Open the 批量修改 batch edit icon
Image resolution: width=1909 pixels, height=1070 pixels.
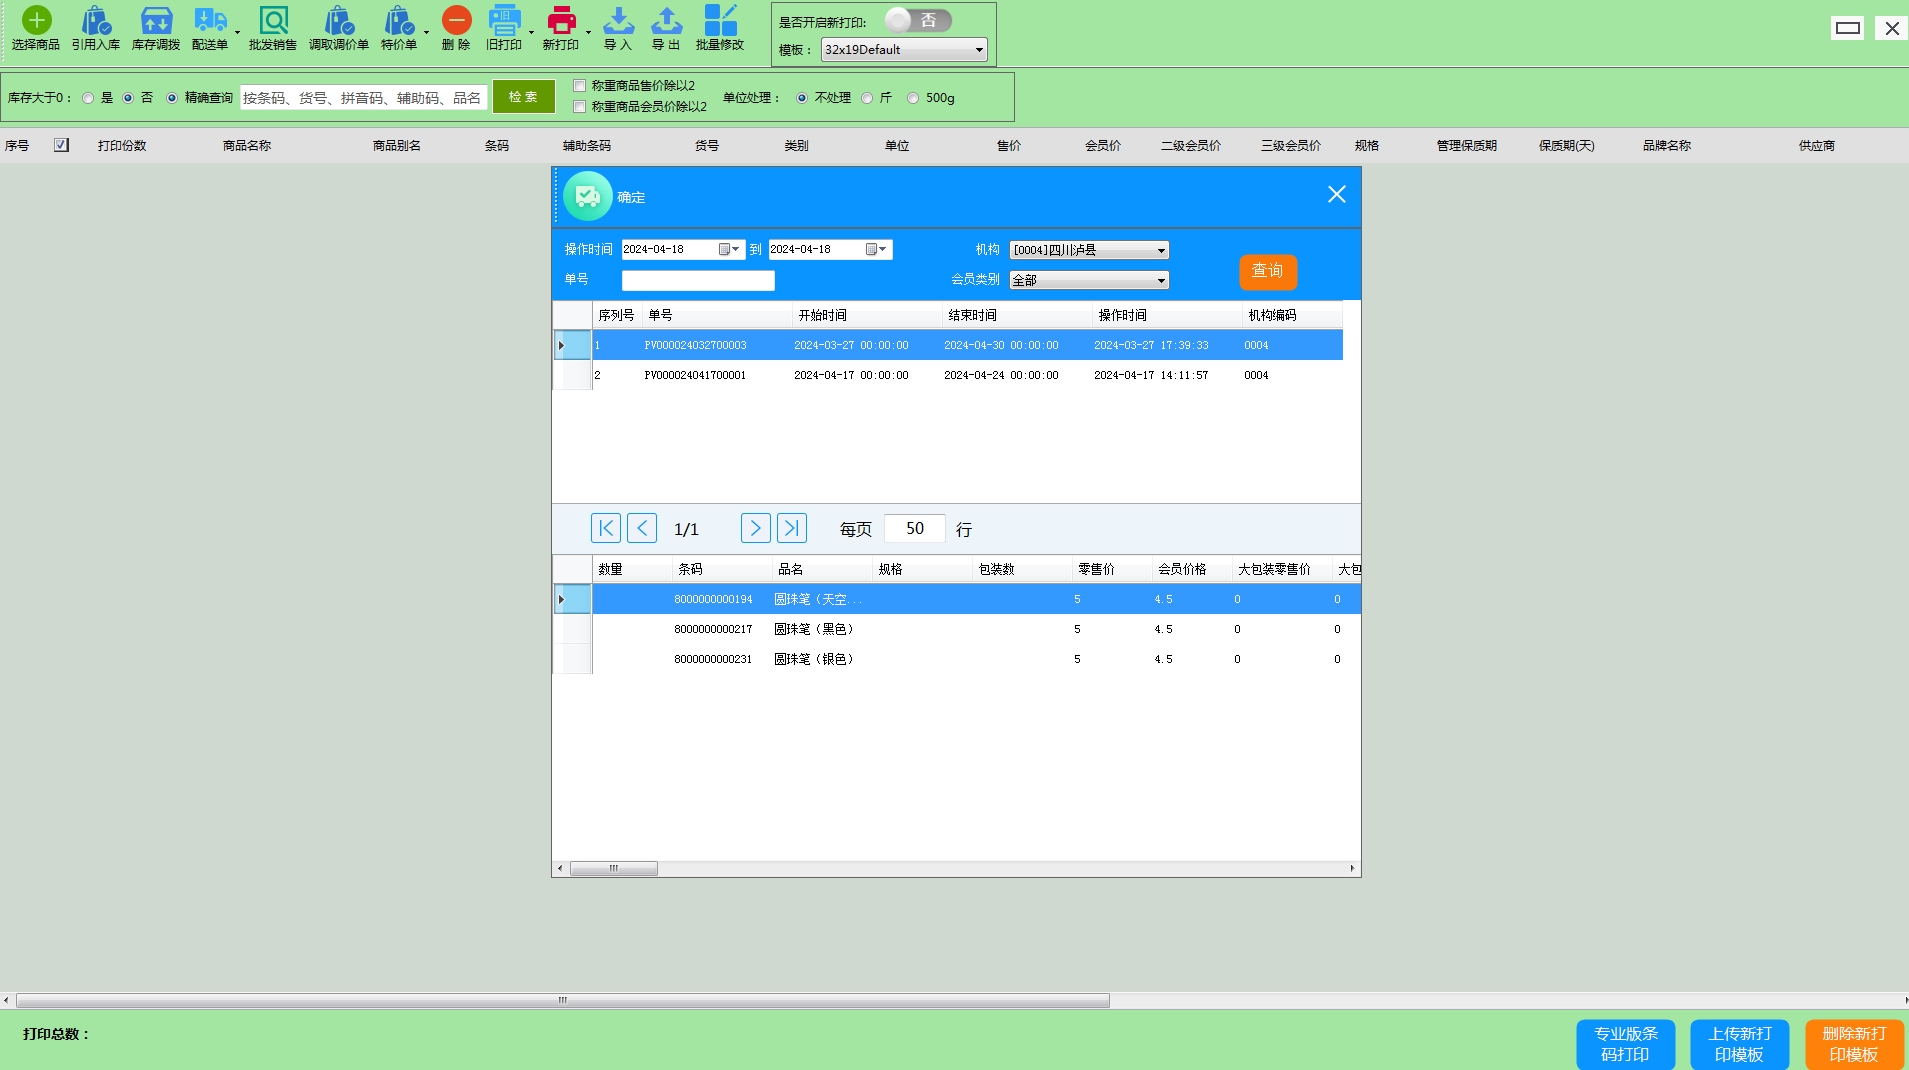pos(720,21)
